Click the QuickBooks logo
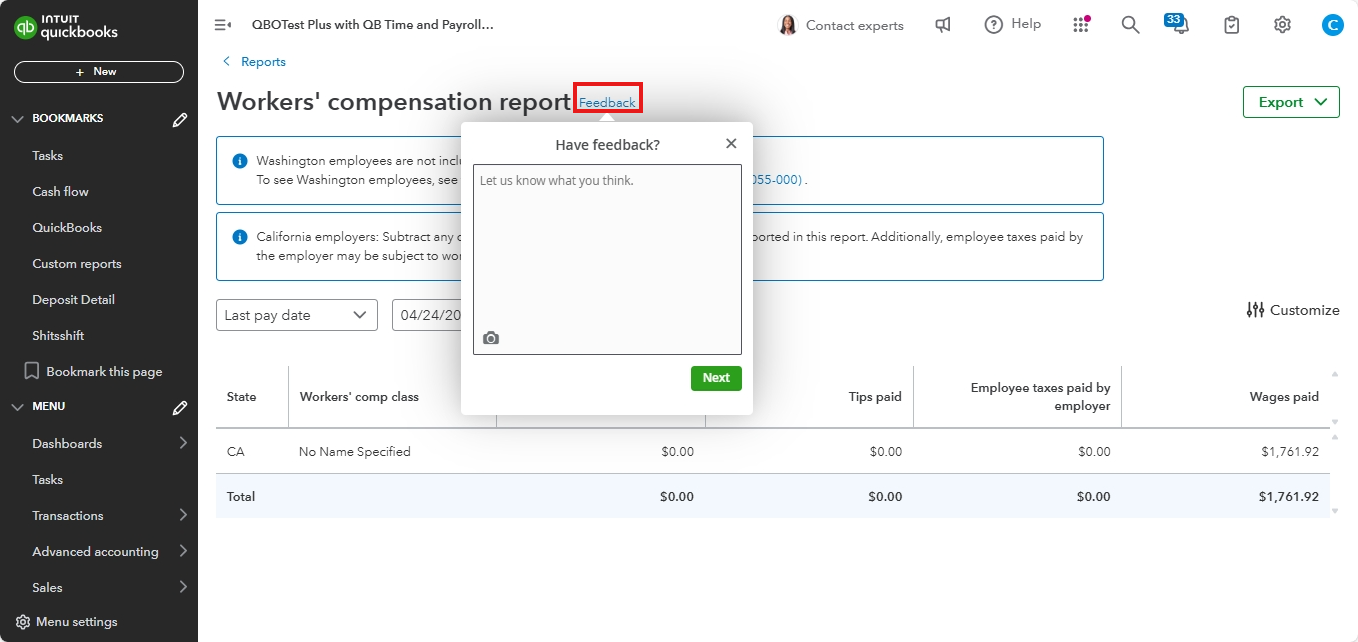This screenshot has width=1358, height=642. [x=66, y=26]
